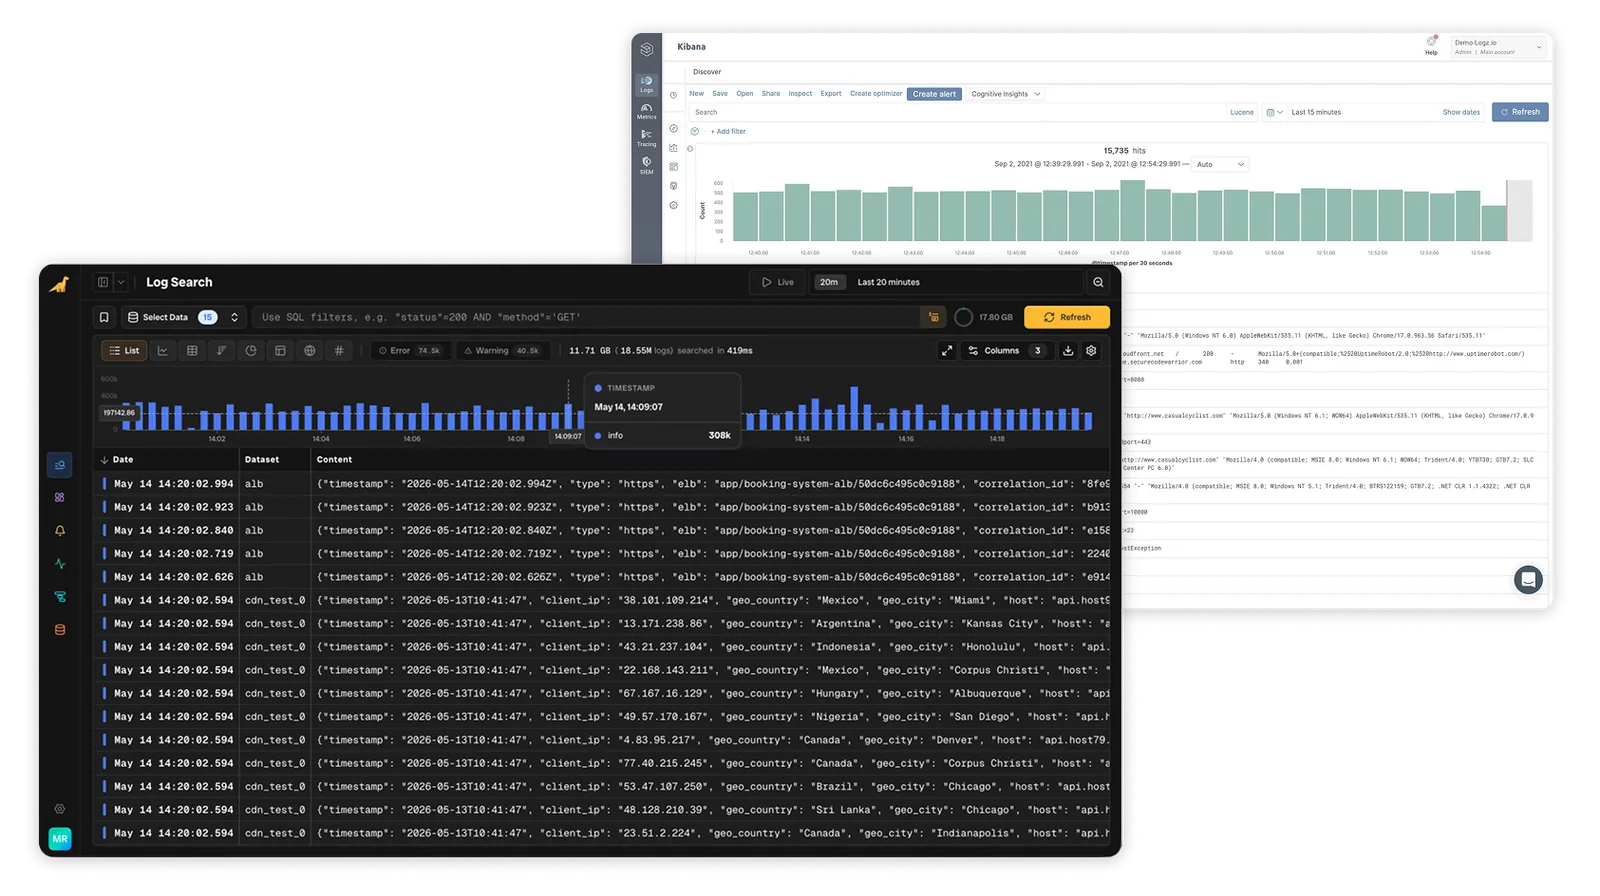The width and height of the screenshot is (1600, 896).
Task: Download the log results
Action: click(1068, 351)
